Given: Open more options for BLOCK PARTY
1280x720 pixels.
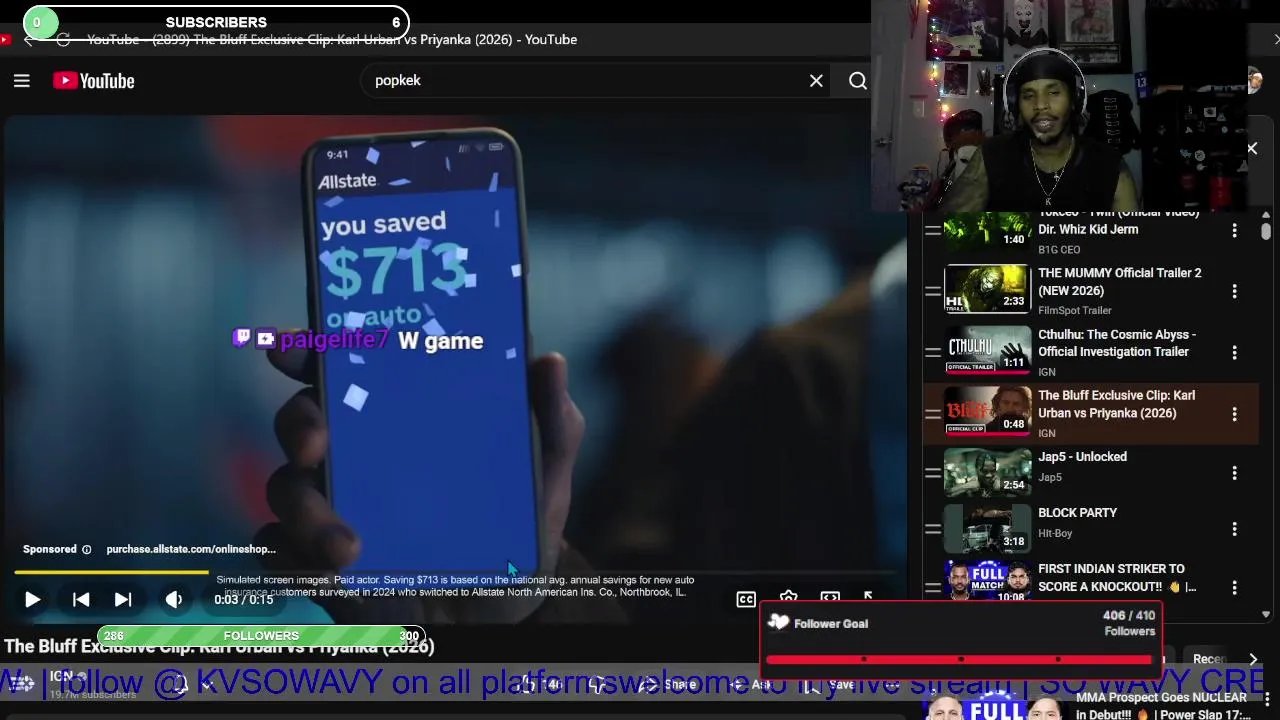Looking at the screenshot, I should pyautogui.click(x=1234, y=528).
